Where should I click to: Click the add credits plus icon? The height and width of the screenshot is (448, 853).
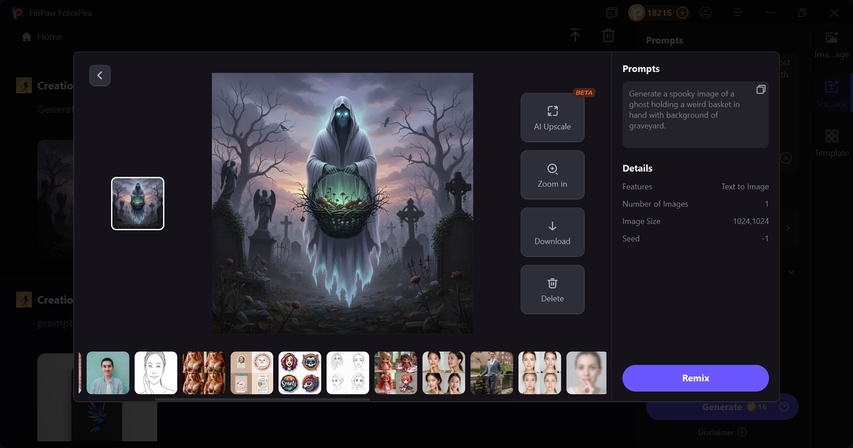tap(682, 13)
